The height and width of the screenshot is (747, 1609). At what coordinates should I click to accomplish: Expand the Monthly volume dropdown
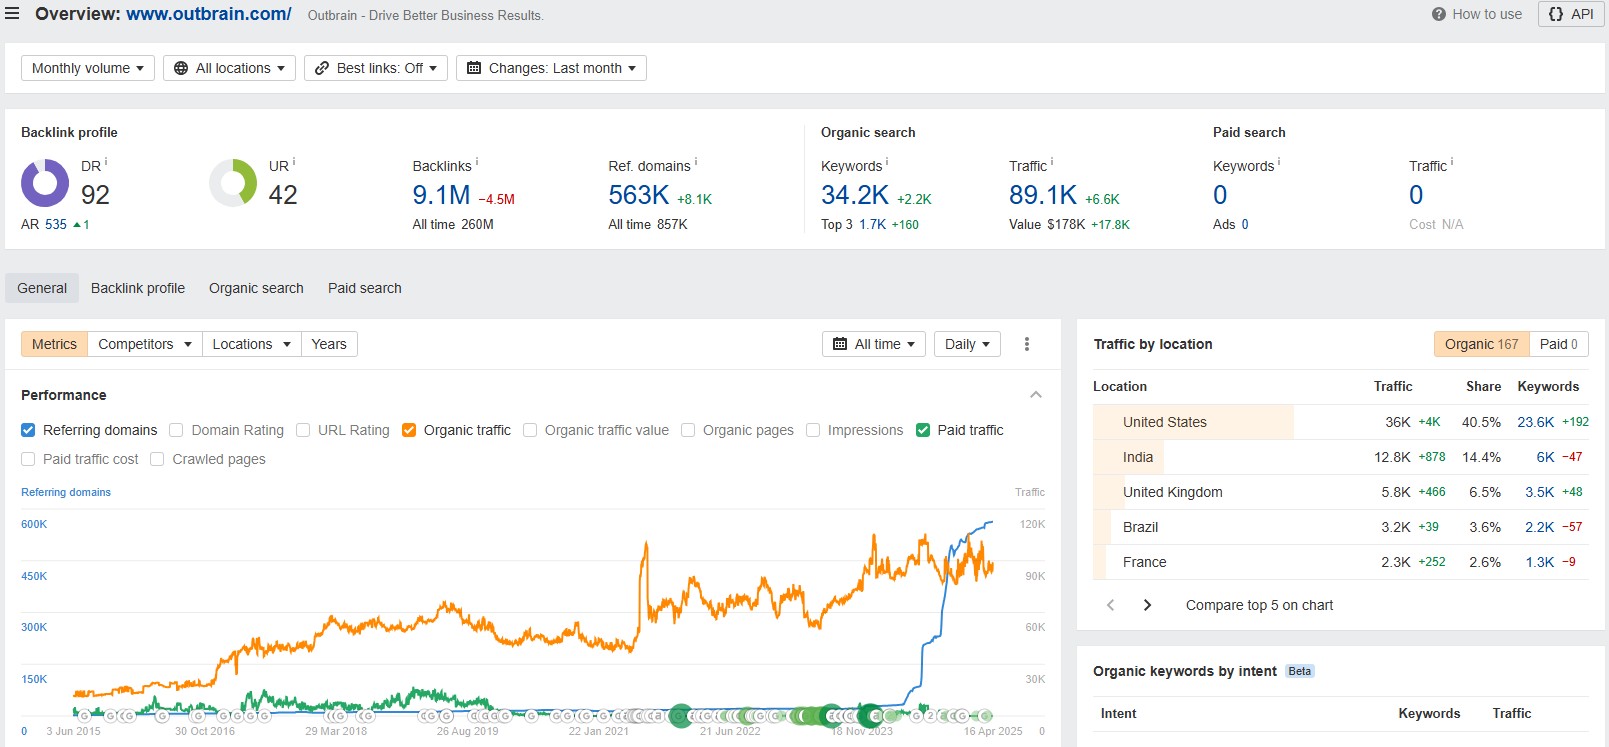(x=88, y=68)
